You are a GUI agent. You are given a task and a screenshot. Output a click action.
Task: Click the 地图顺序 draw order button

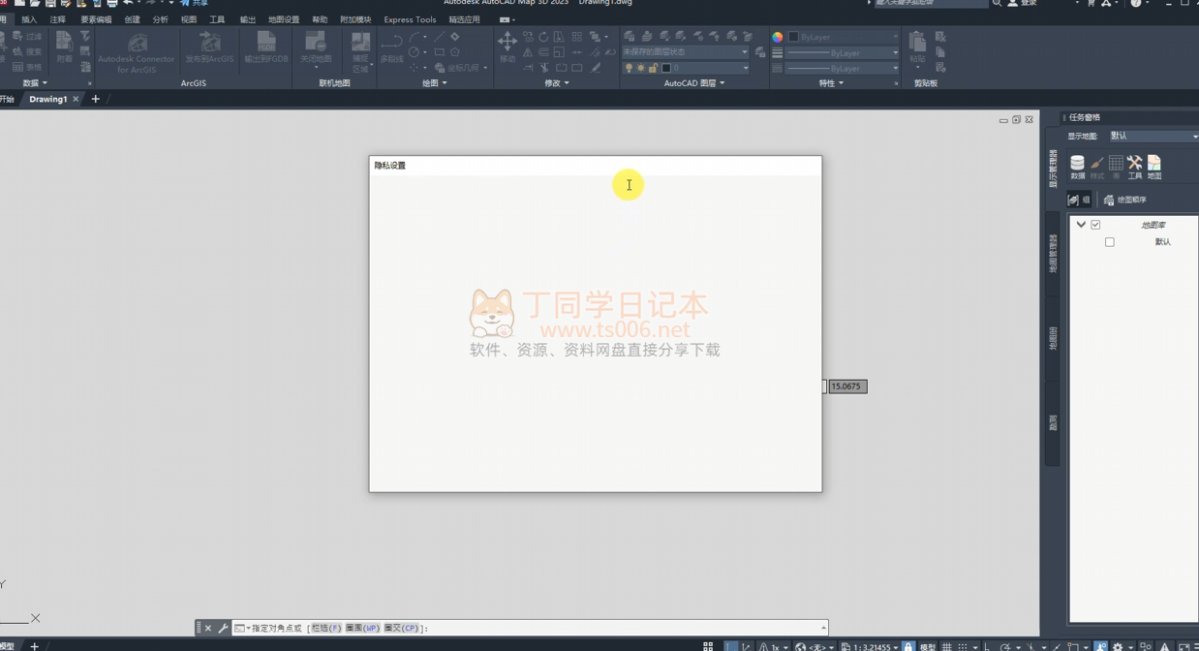pos(1125,200)
